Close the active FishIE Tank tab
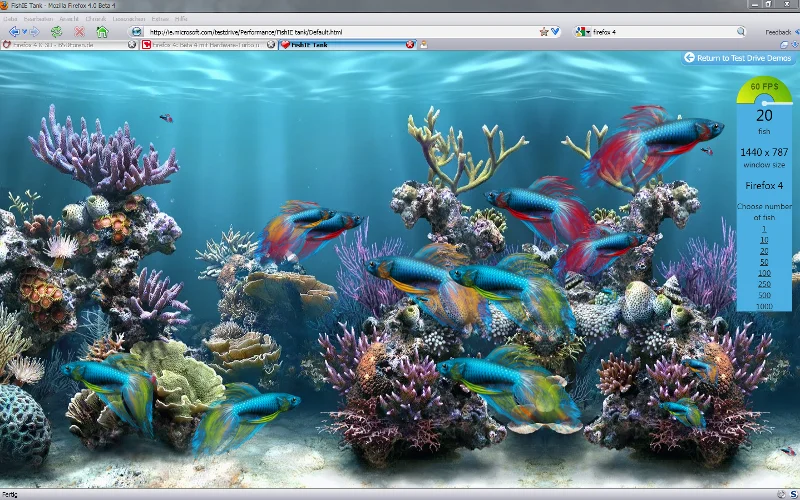This screenshot has height=500, width=800. [410, 45]
